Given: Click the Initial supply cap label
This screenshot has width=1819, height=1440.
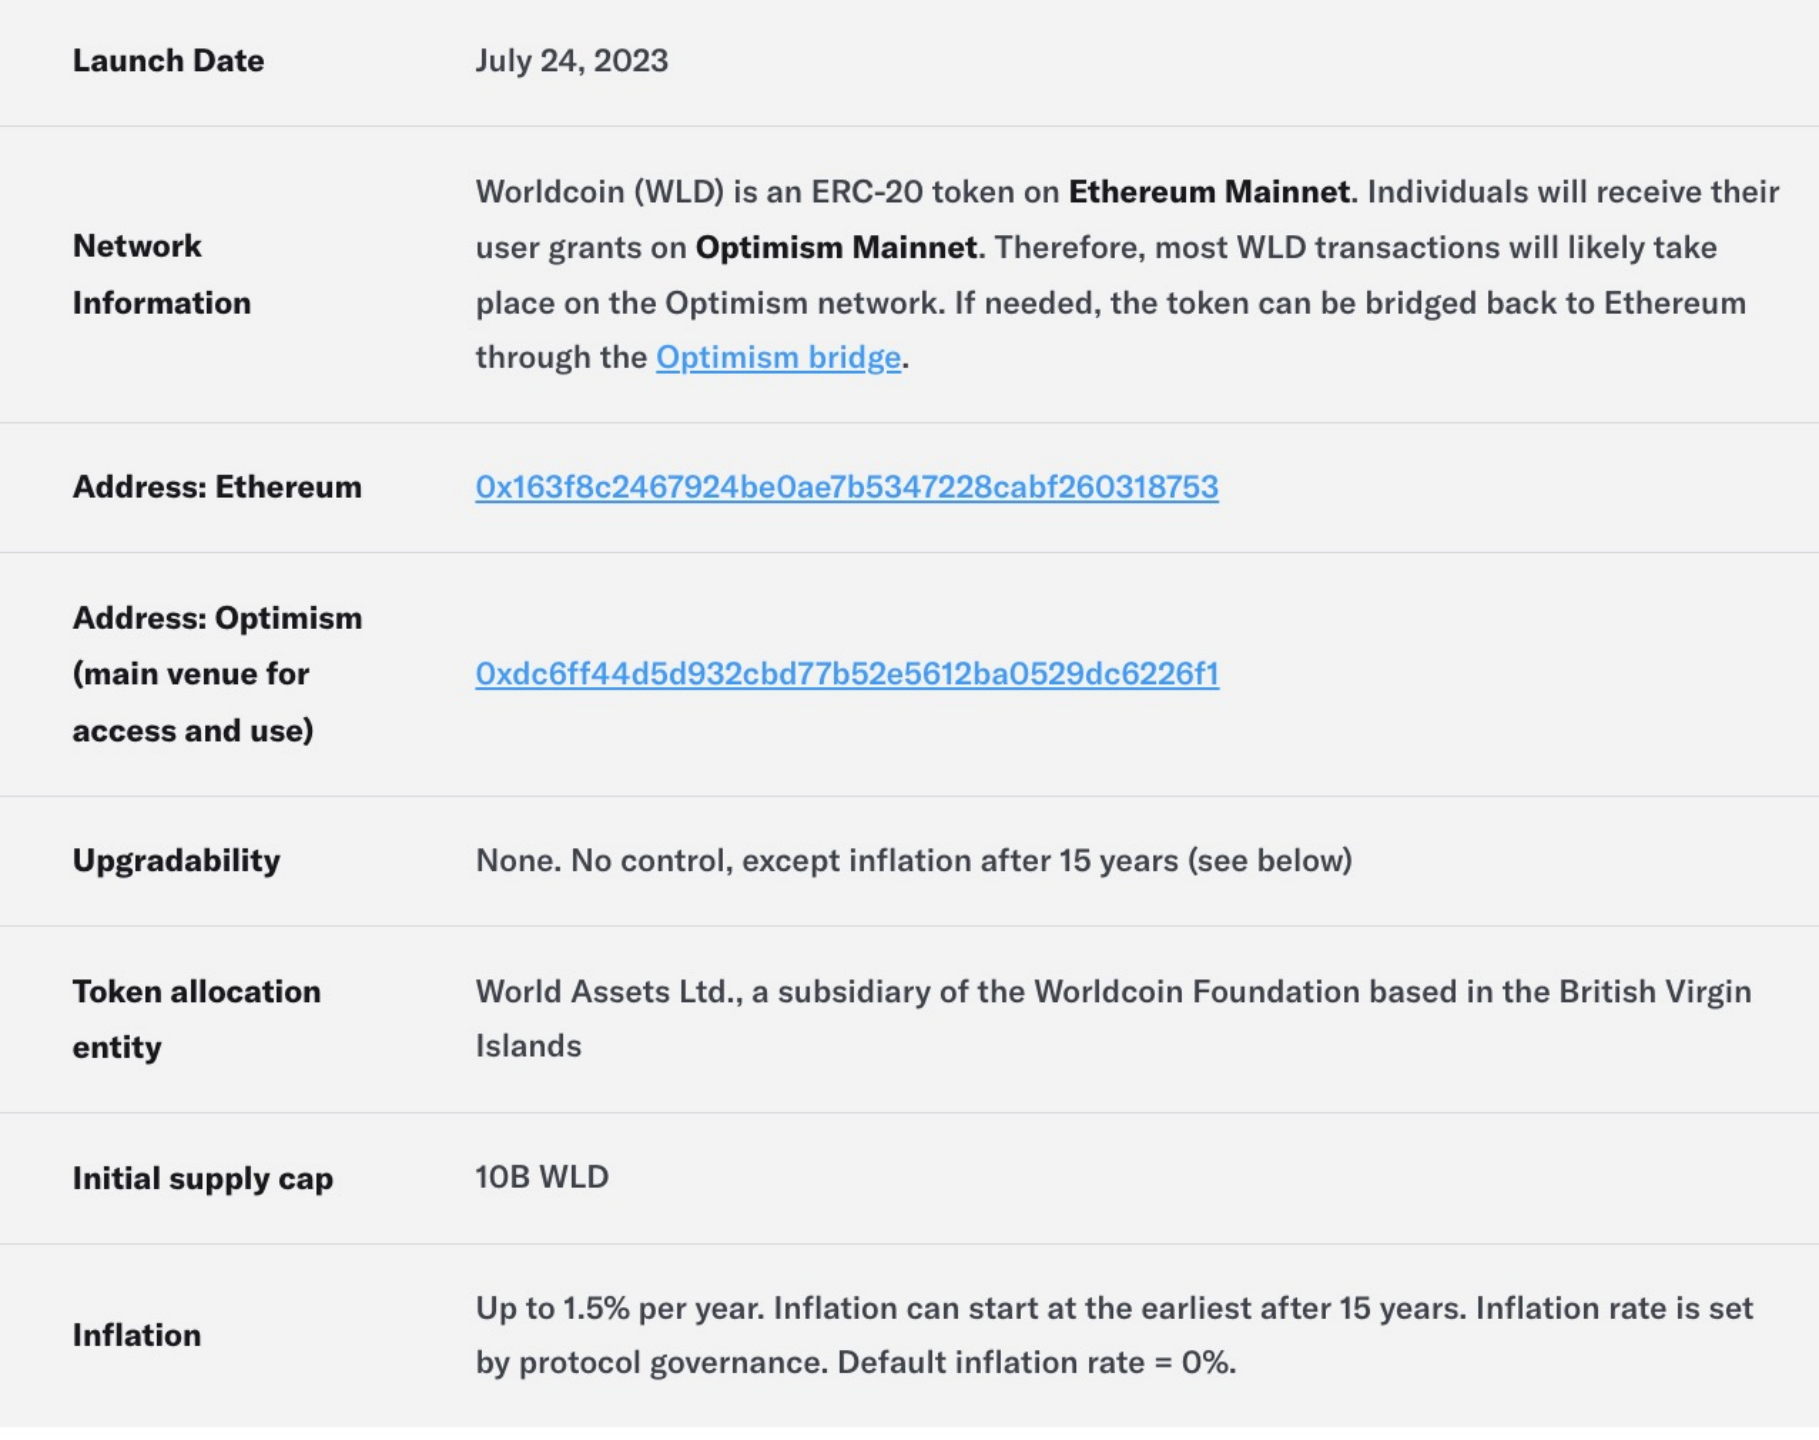Looking at the screenshot, I should click(202, 1178).
